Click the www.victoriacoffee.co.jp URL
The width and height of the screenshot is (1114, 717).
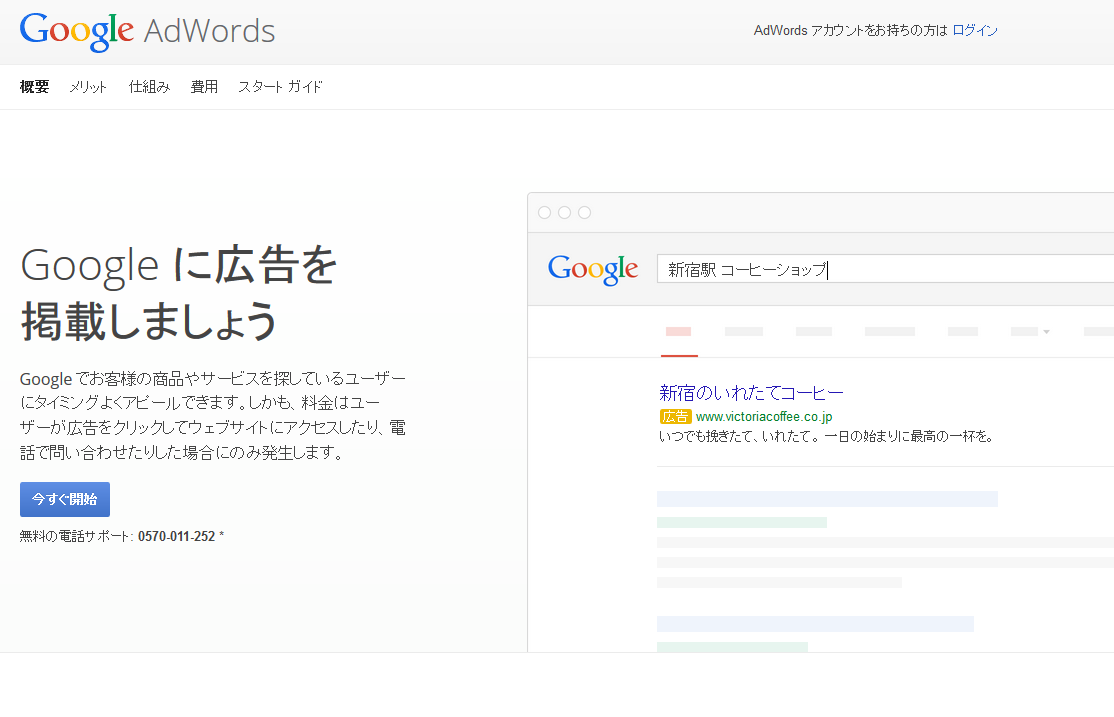pyautogui.click(x=764, y=416)
